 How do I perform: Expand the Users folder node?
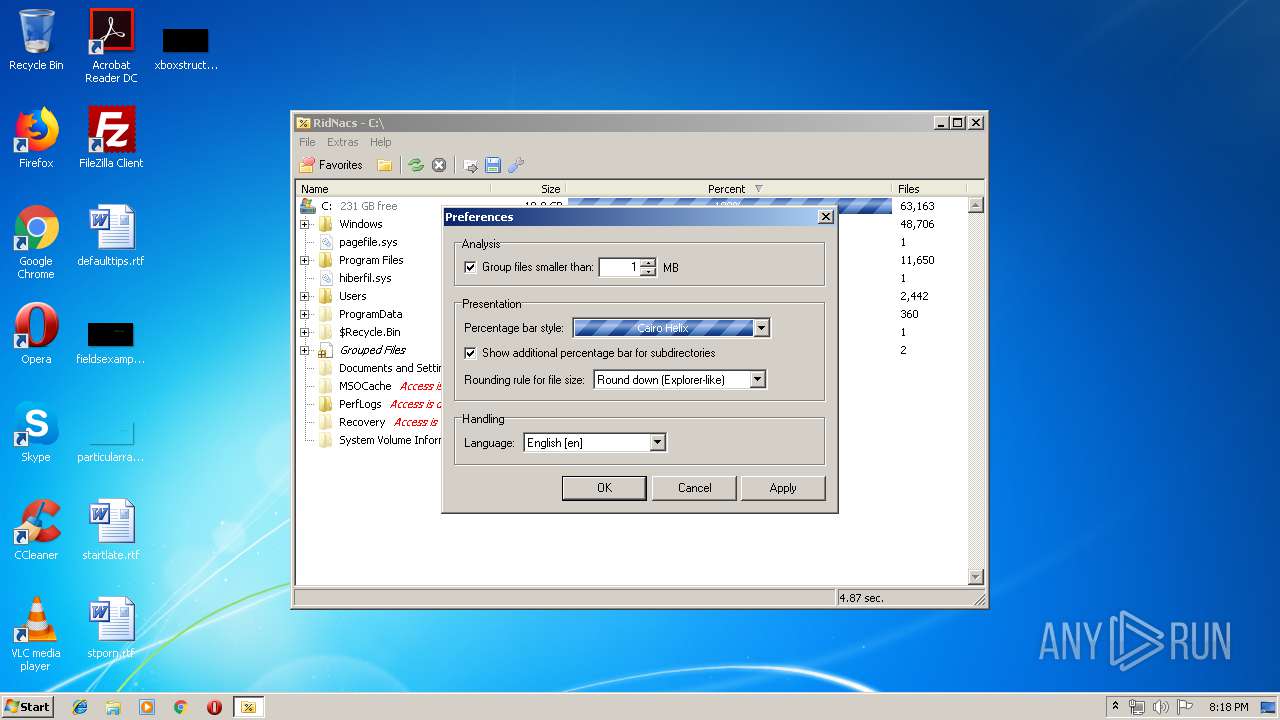[305, 296]
